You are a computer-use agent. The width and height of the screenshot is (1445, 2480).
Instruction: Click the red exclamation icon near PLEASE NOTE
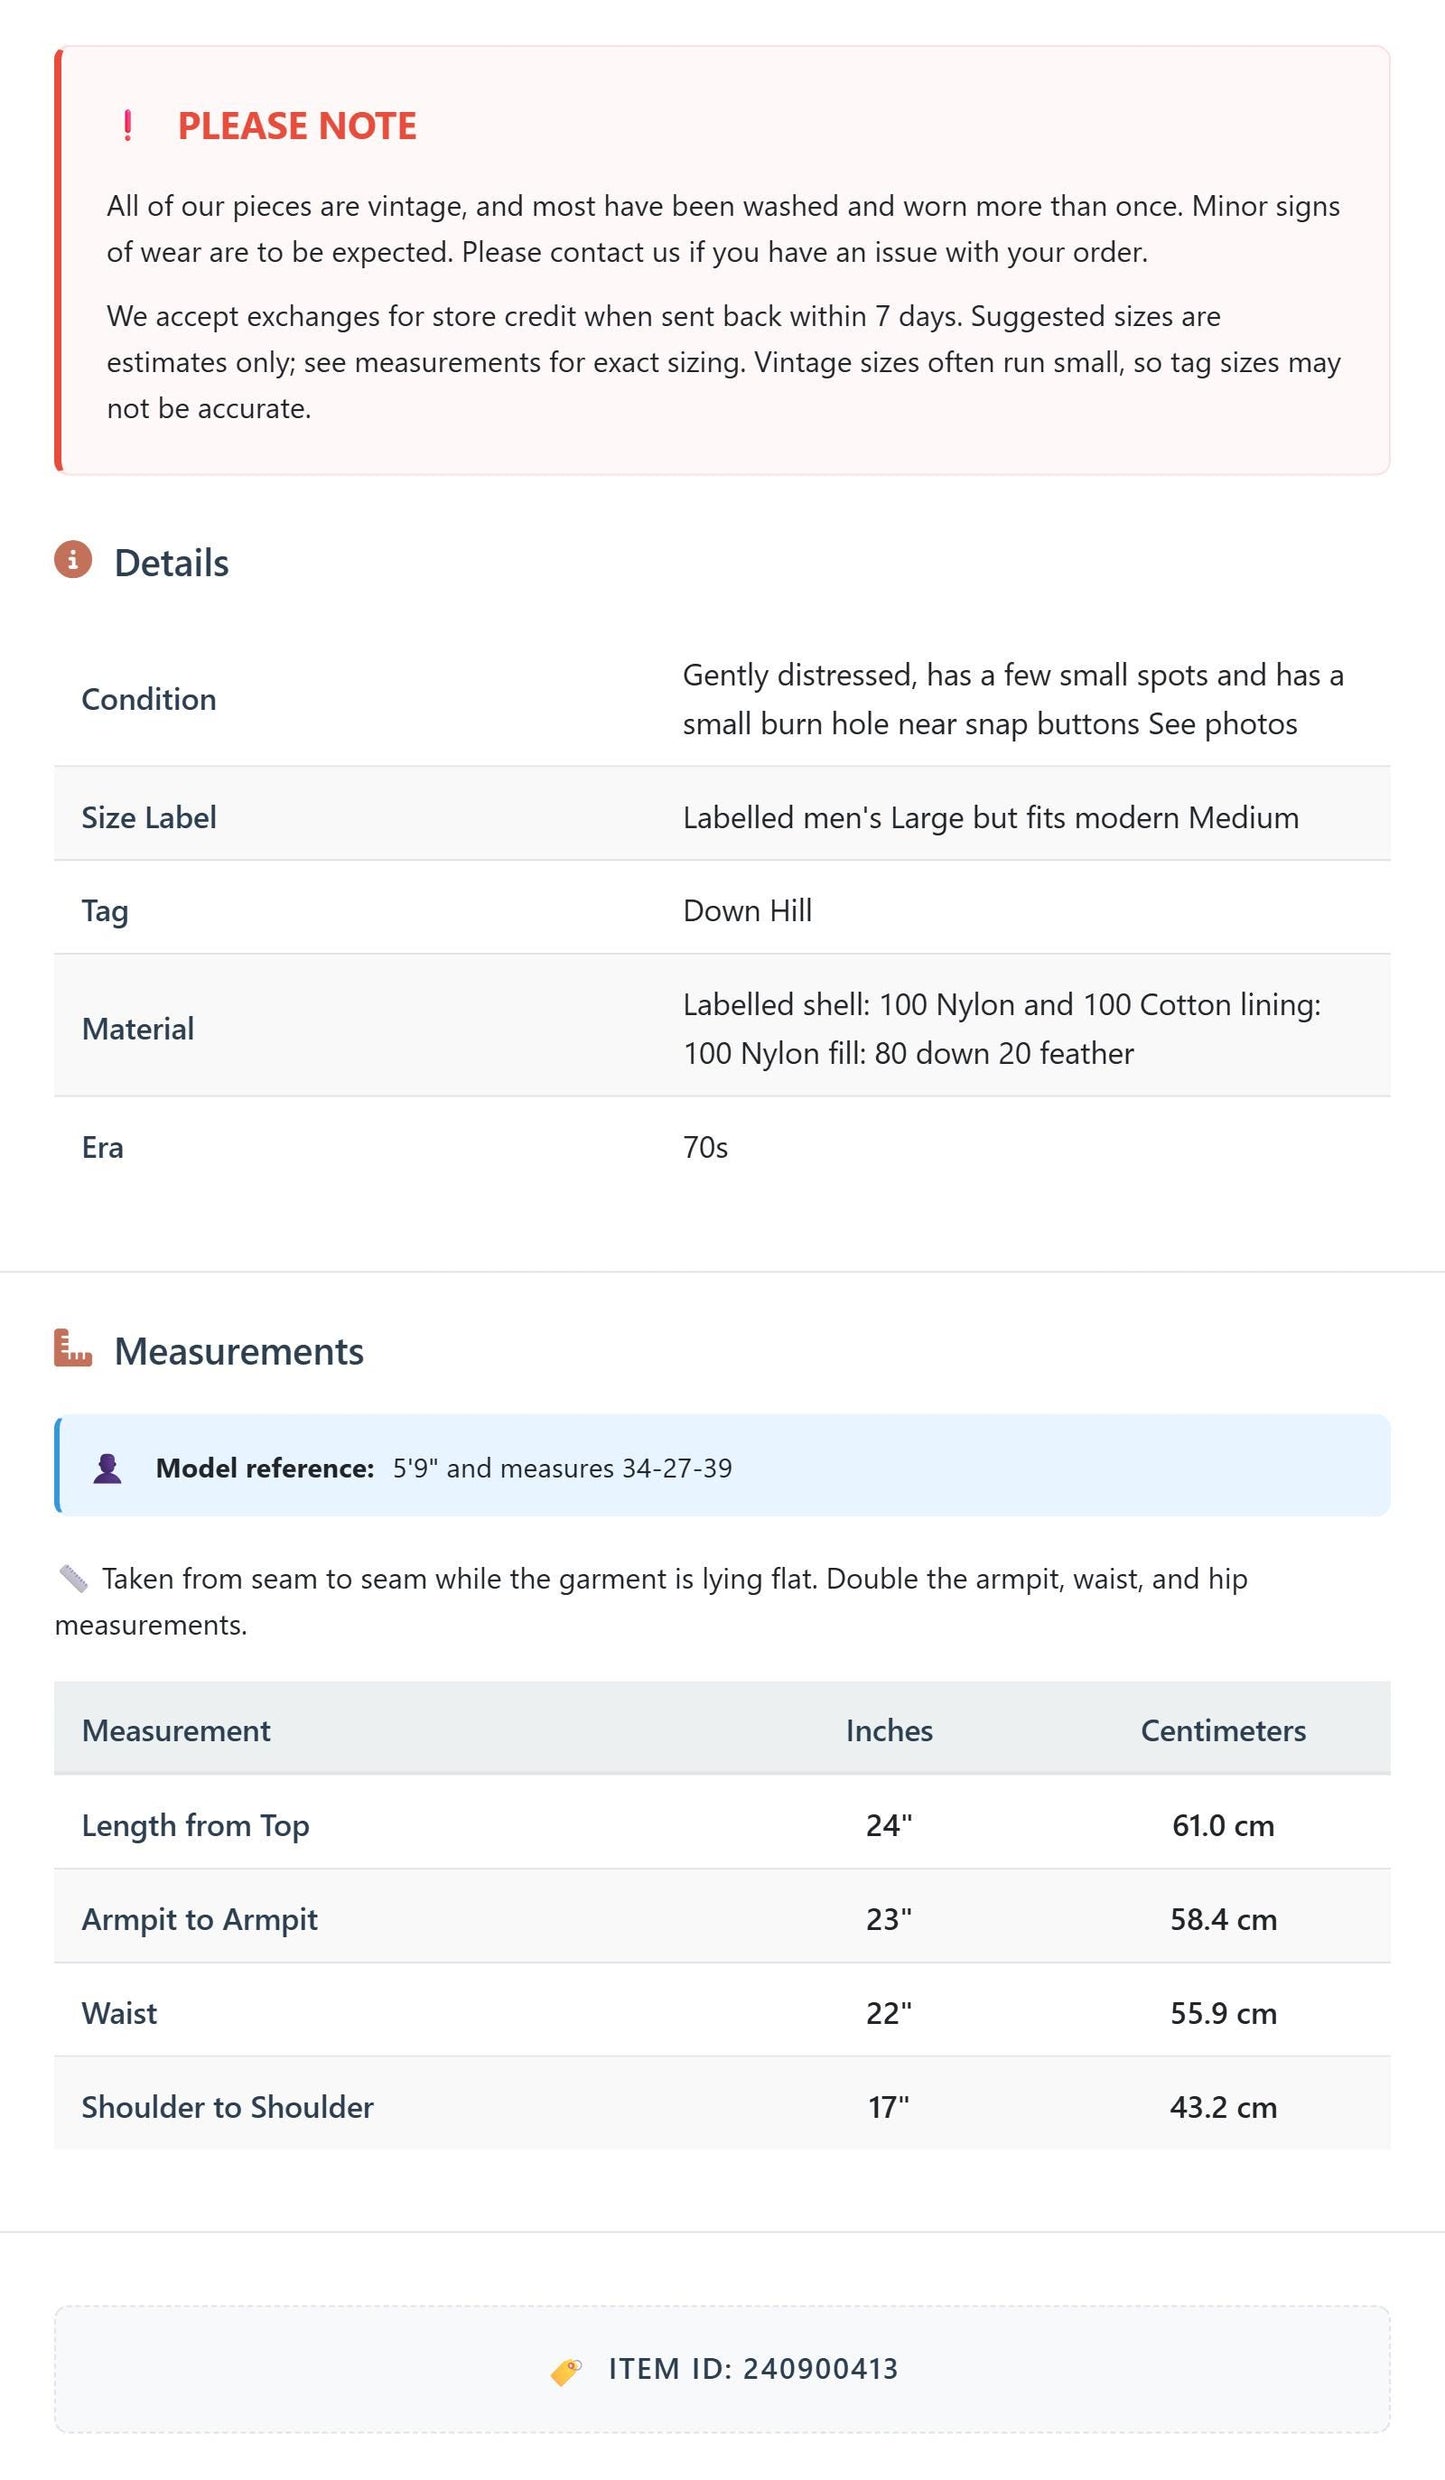[x=127, y=126]
